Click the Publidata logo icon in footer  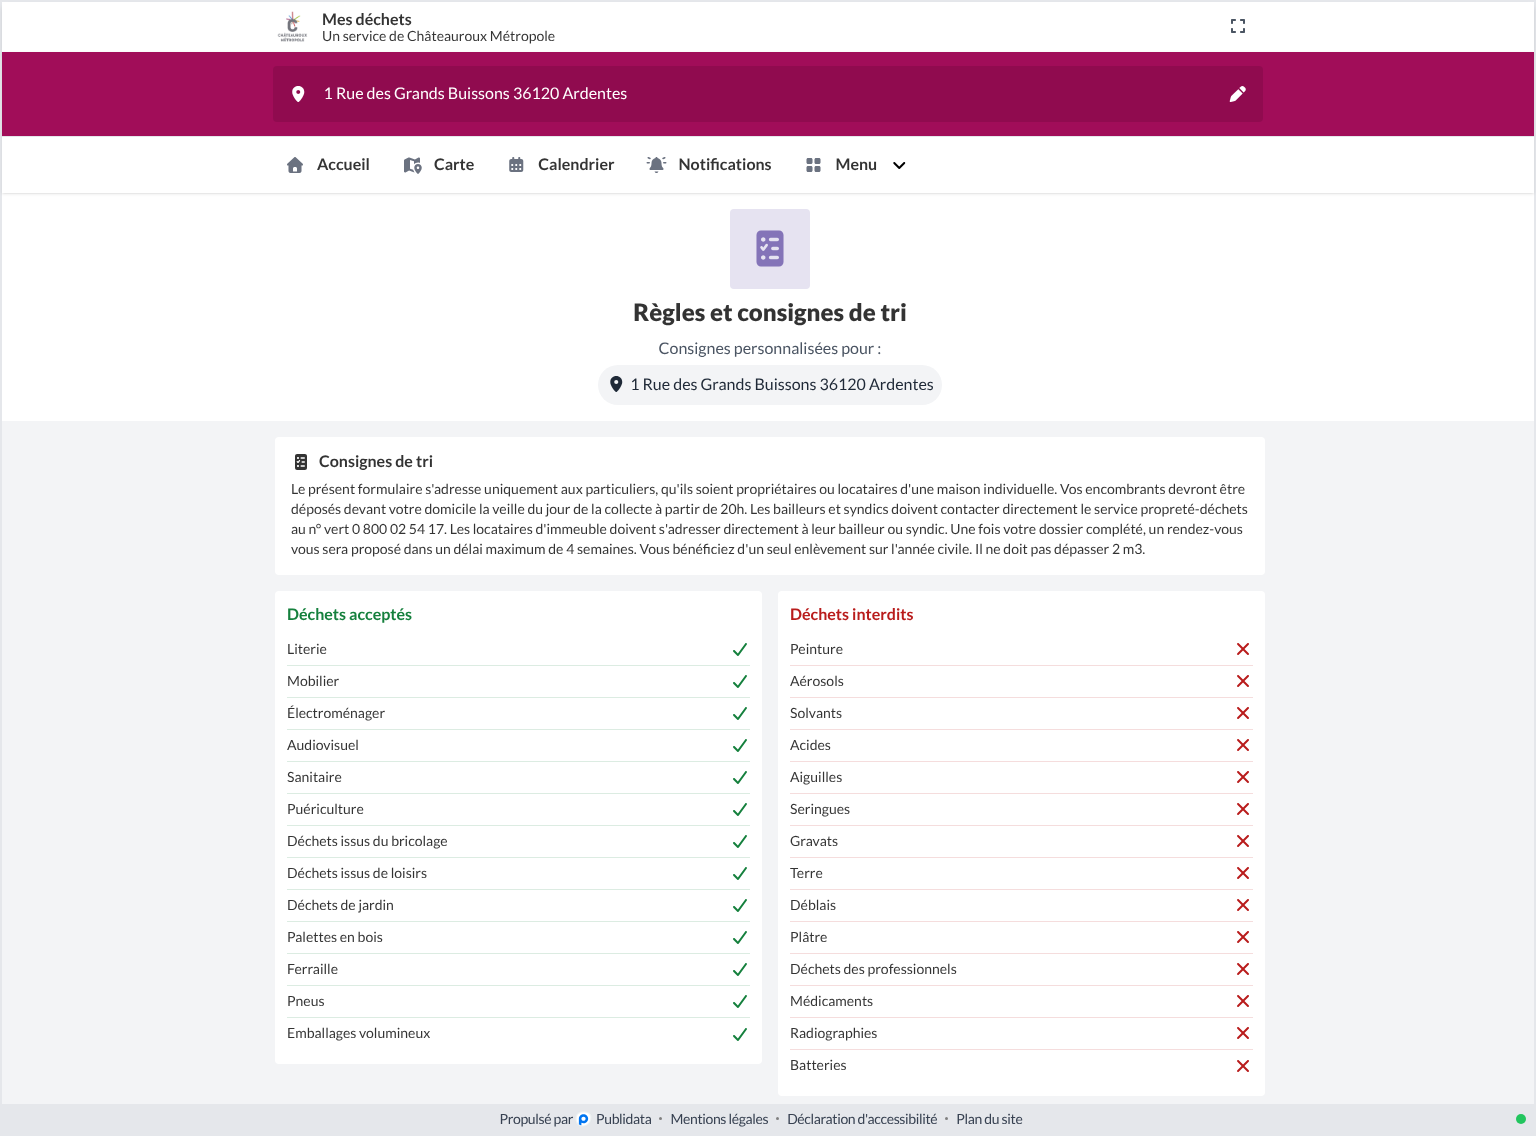coord(584,1120)
